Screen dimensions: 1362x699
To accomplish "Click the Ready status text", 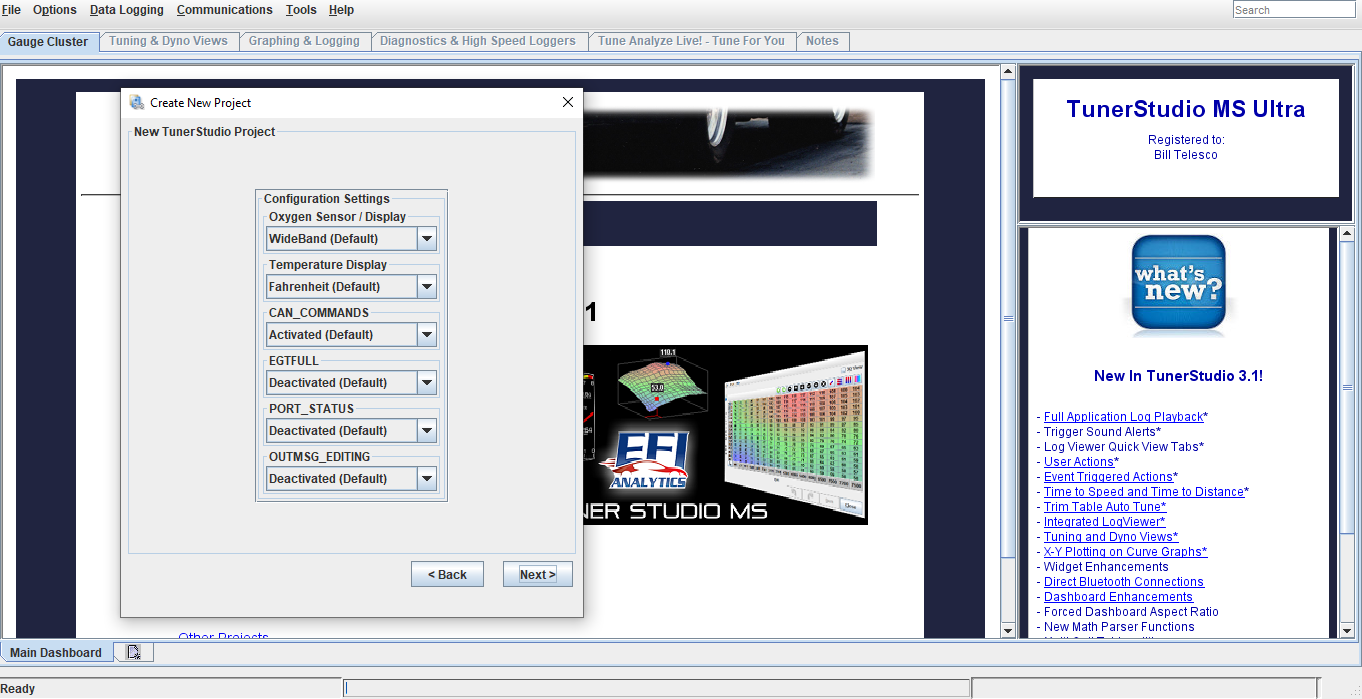I will click(18, 688).
